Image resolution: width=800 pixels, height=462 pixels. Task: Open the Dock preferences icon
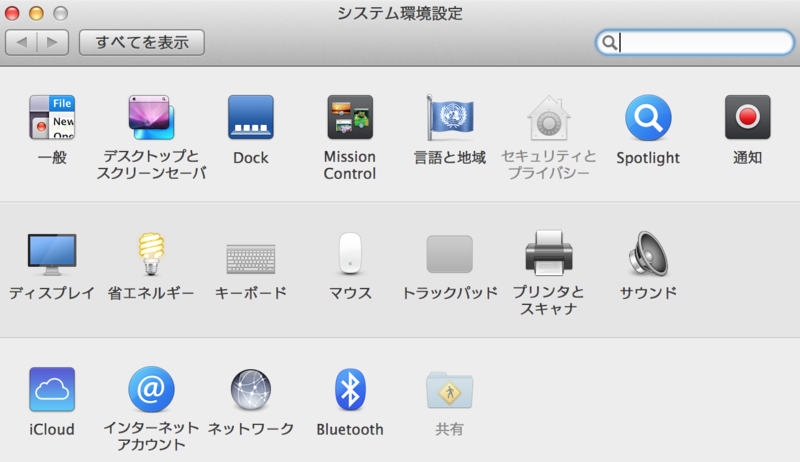251,117
